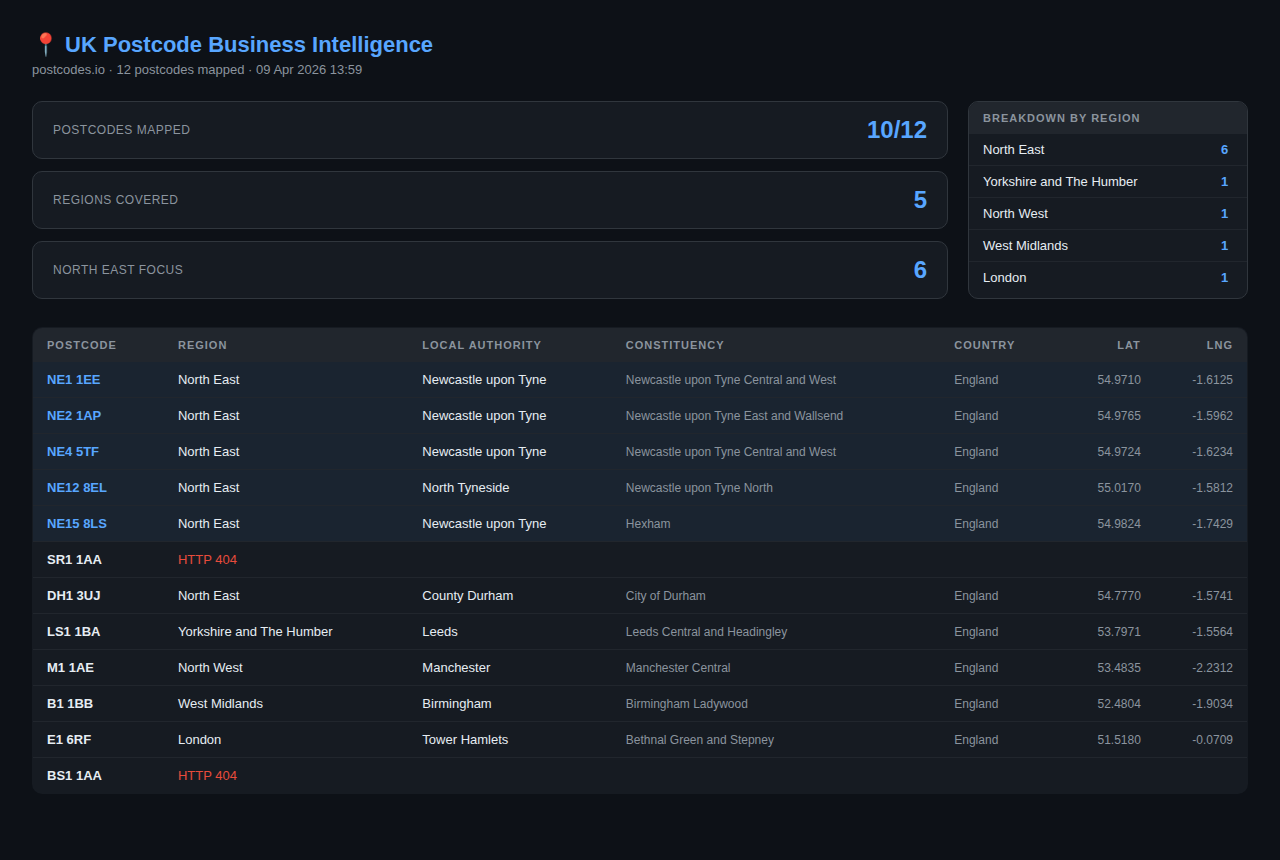Select the NE4 5TF postcode entry
The height and width of the screenshot is (860, 1280).
[x=72, y=451]
